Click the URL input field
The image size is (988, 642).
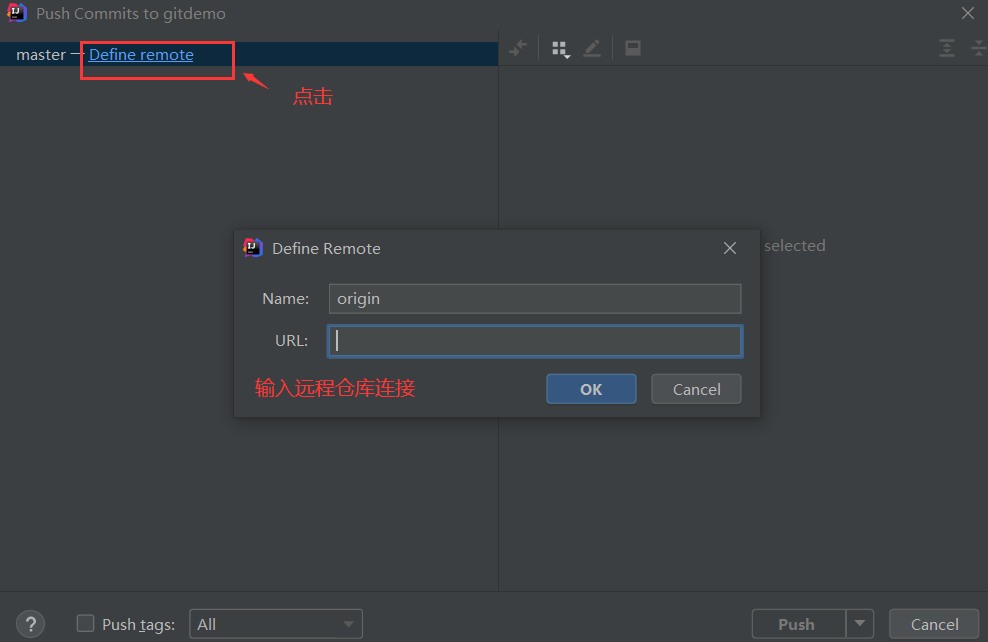tap(535, 340)
